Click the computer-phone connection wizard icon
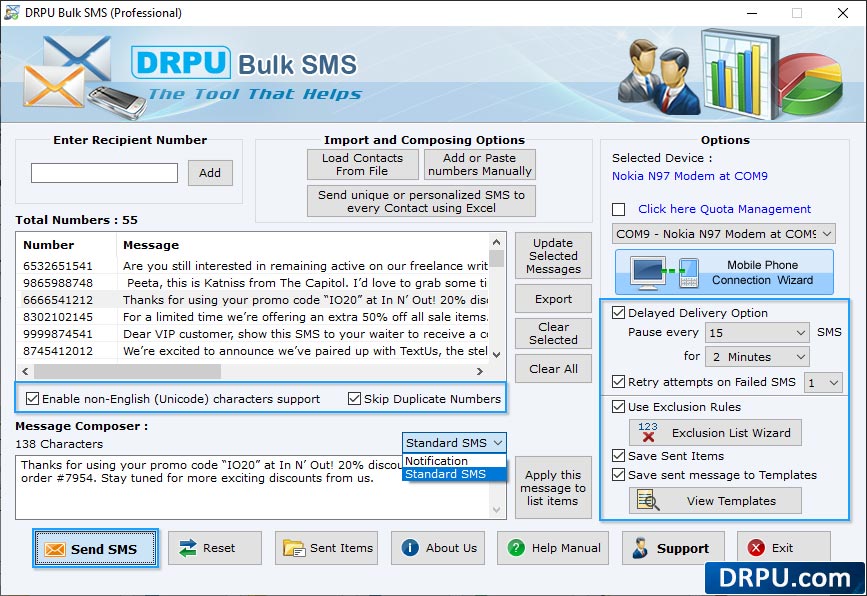The width and height of the screenshot is (867, 596). tap(666, 272)
